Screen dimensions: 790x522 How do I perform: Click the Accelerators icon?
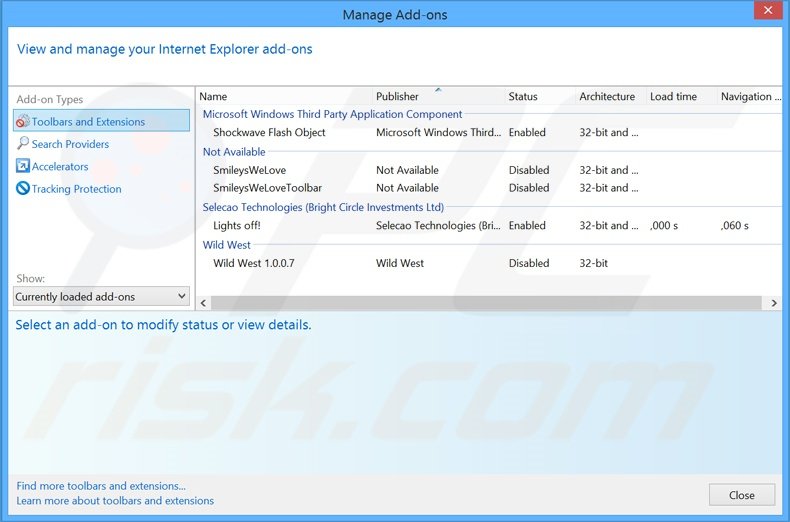[23, 166]
